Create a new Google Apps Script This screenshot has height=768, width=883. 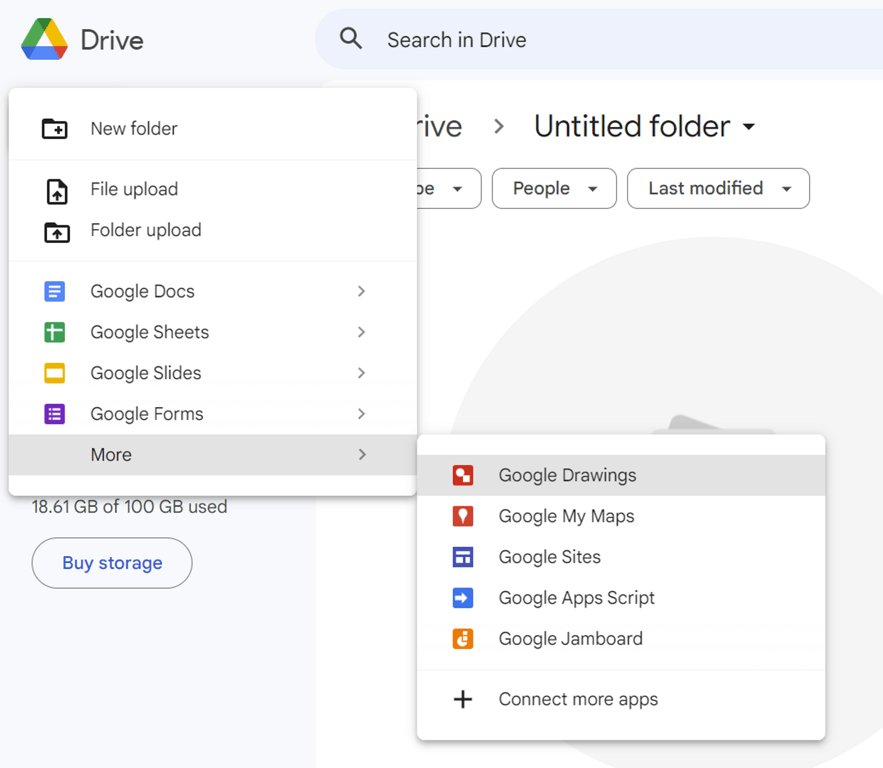621,598
